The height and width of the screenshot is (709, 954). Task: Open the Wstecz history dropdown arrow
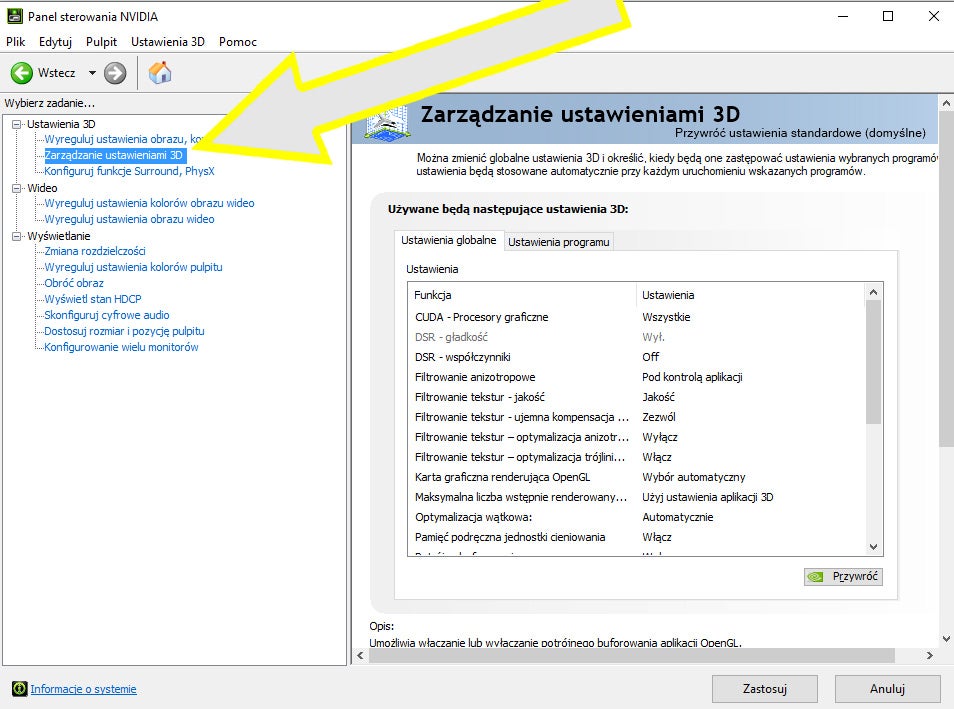92,73
